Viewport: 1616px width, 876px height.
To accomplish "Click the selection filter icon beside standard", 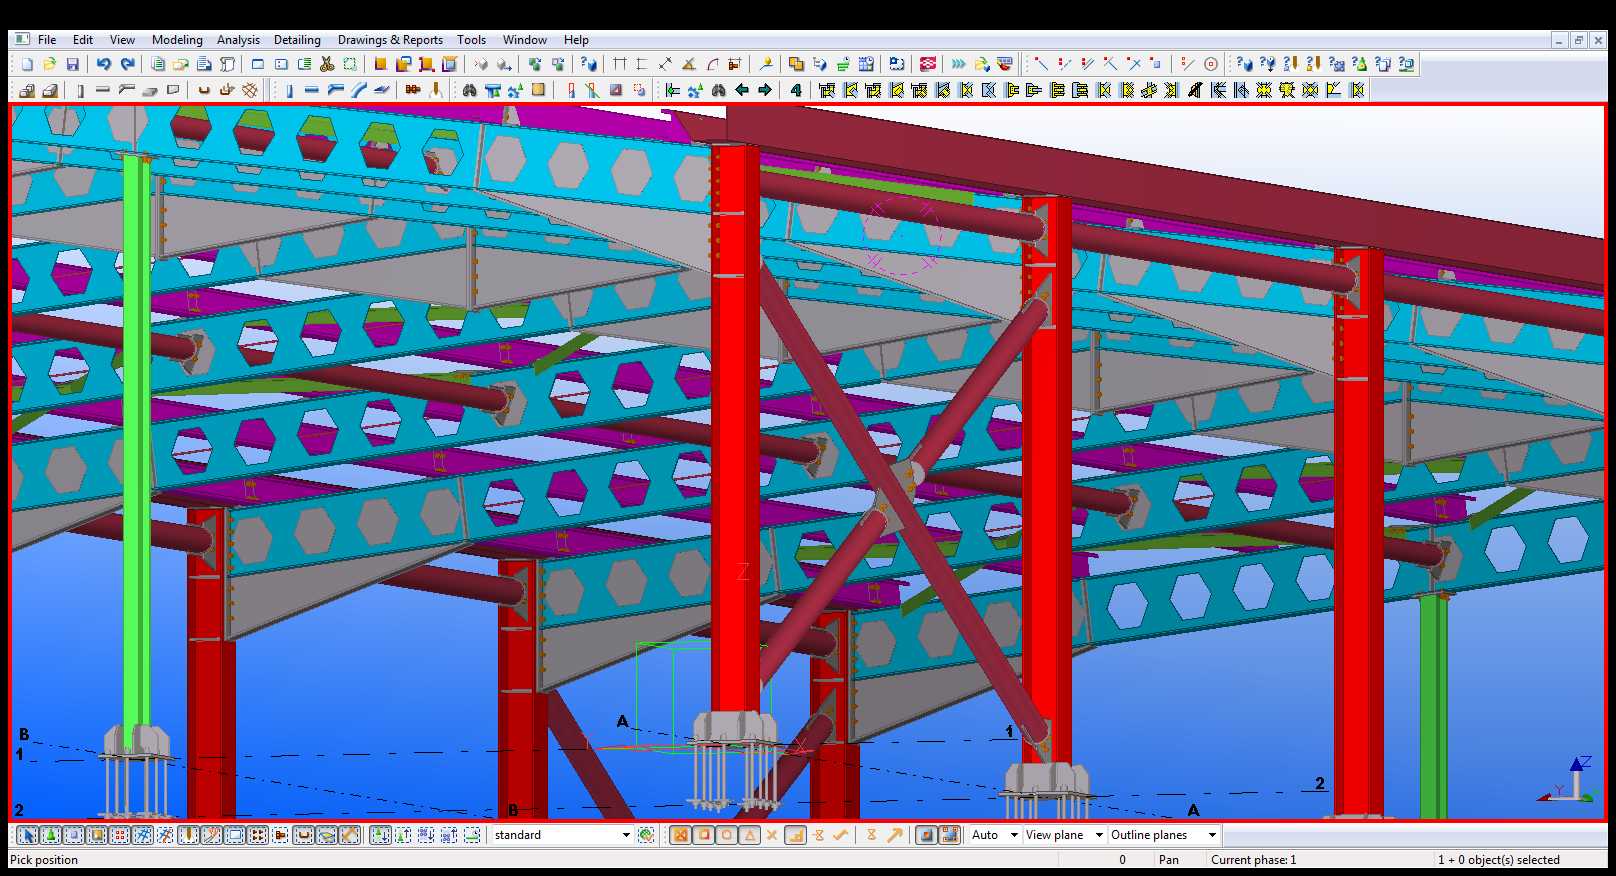I will click(x=646, y=835).
